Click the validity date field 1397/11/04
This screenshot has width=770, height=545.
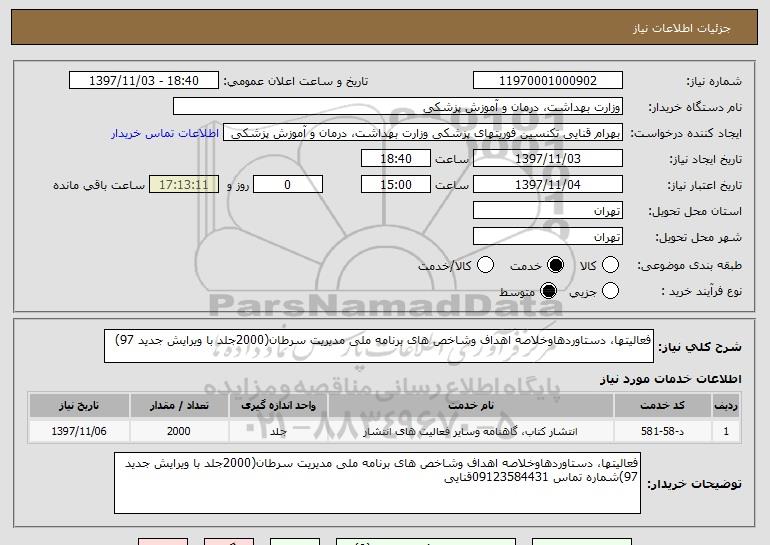coord(548,185)
